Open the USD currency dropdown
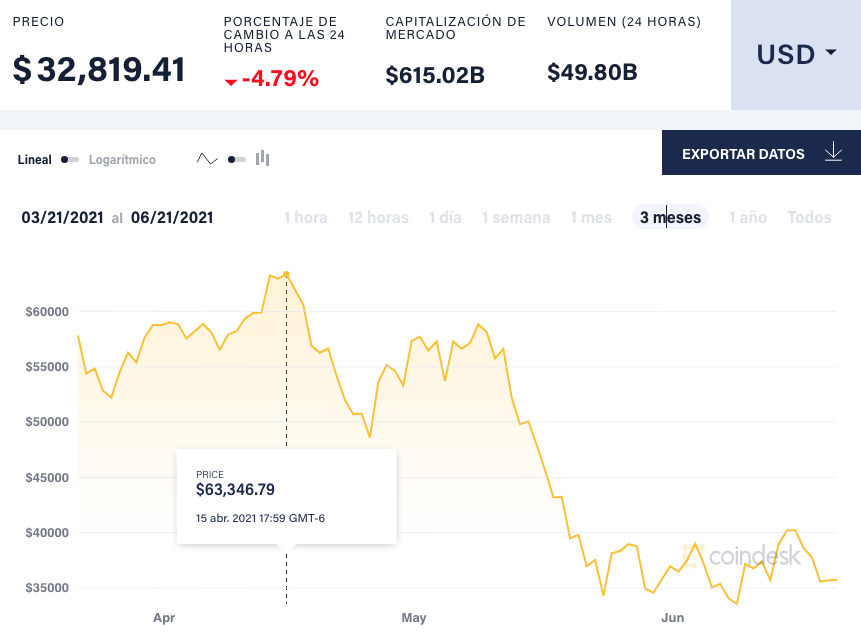The height and width of the screenshot is (635, 861). pos(796,54)
